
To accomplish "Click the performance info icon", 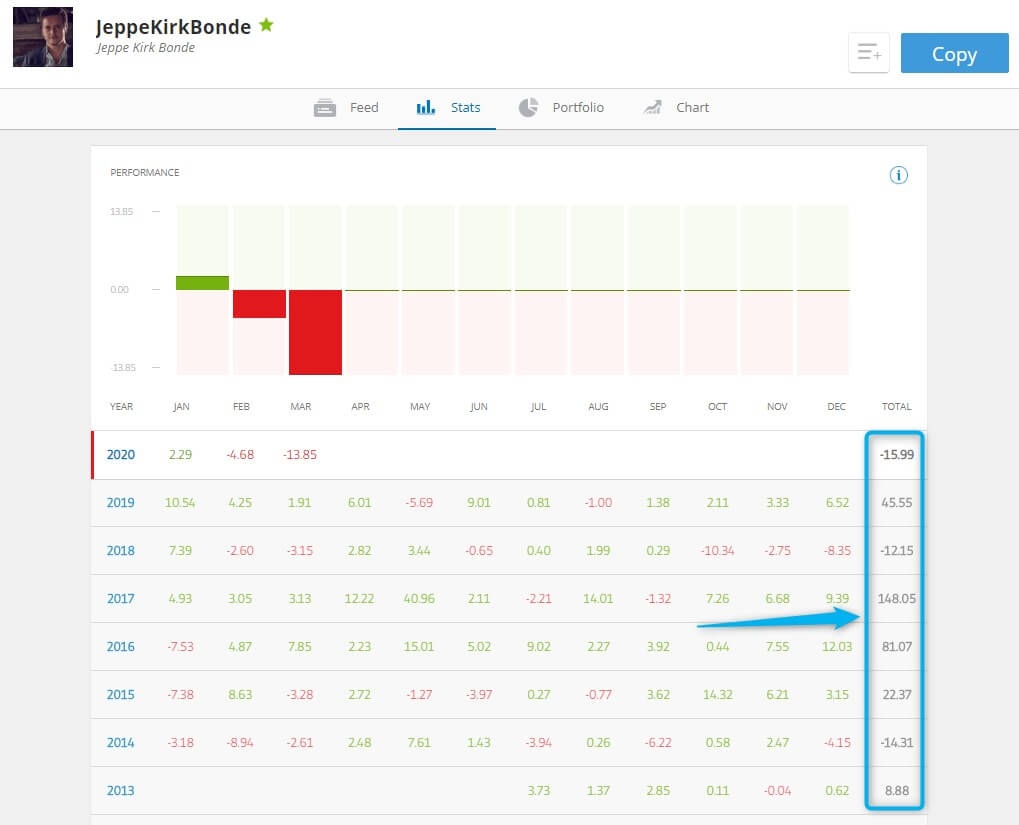I will pos(898,176).
